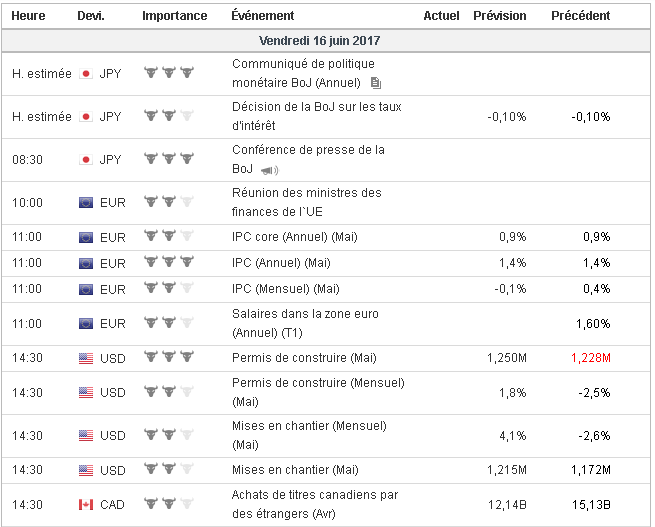The height and width of the screenshot is (527, 655).
Task: Click the EU flag in the 10:00 row
Action: (x=86, y=203)
